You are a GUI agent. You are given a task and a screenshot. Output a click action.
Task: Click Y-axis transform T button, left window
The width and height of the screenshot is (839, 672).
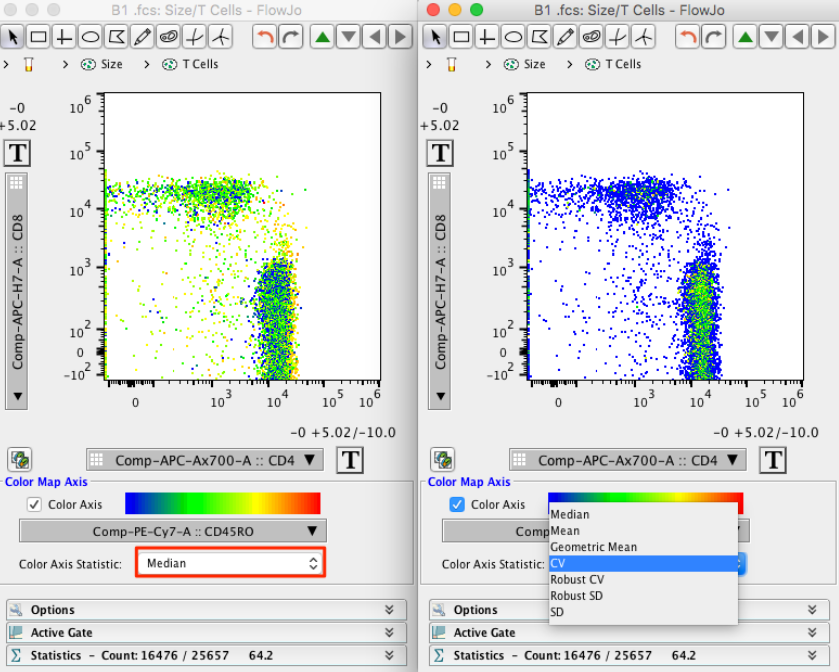pos(17,153)
